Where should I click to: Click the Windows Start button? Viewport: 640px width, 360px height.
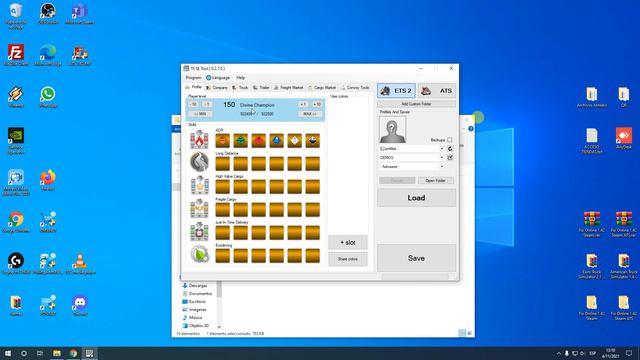pos(8,353)
